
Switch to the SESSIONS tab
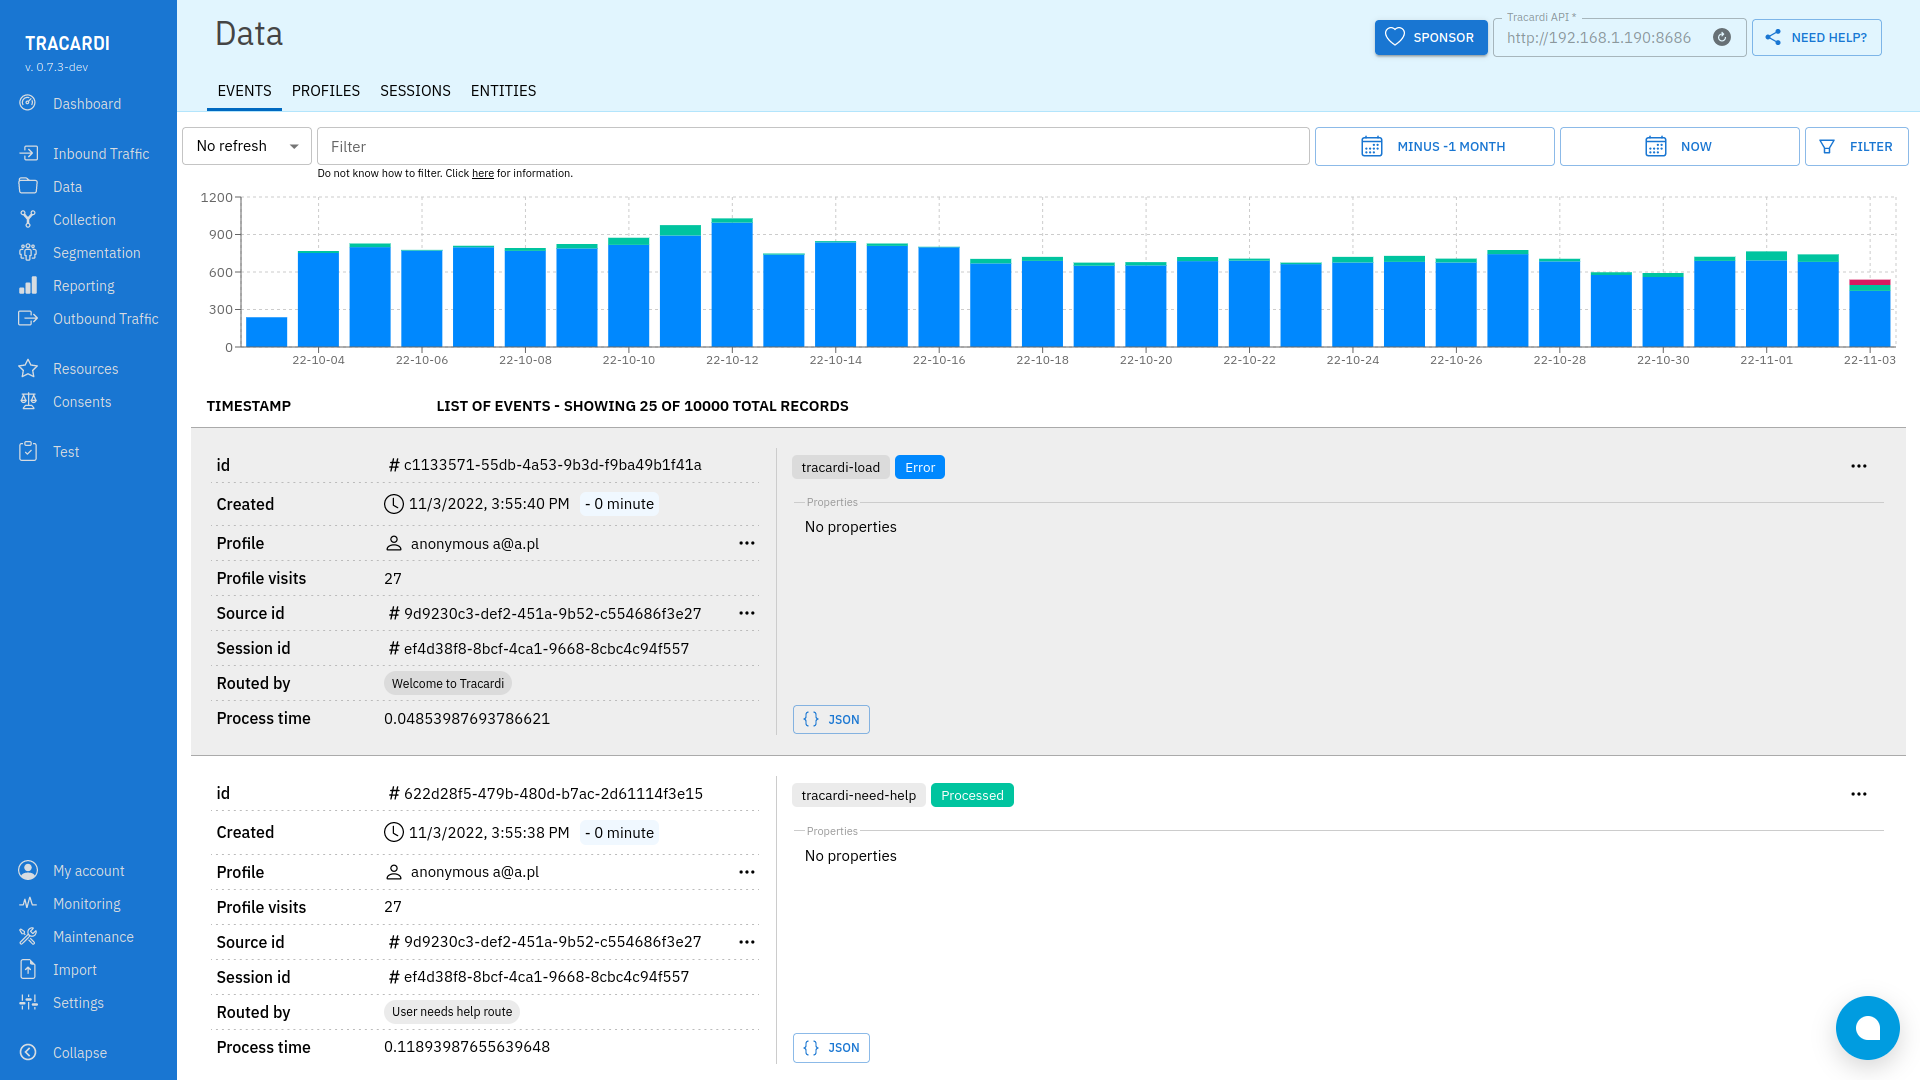tap(415, 91)
